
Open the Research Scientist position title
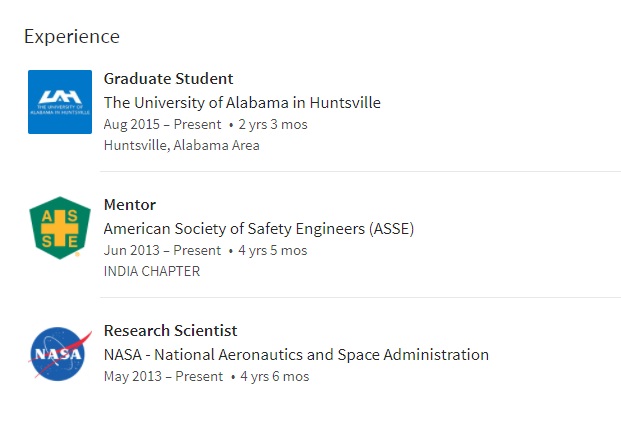[x=170, y=331]
